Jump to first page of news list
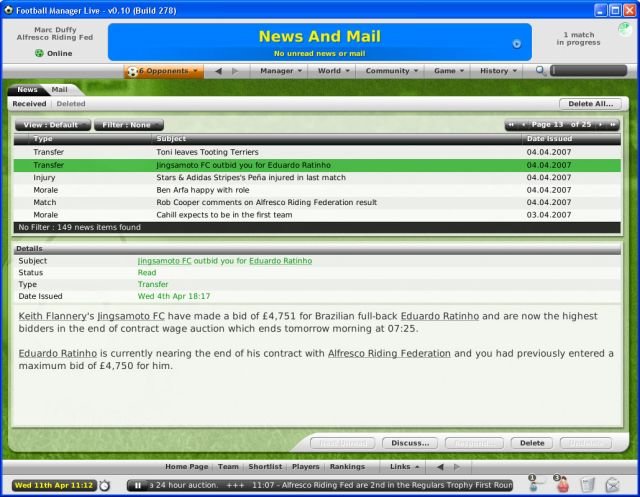This screenshot has height=497, width=640. point(512,125)
